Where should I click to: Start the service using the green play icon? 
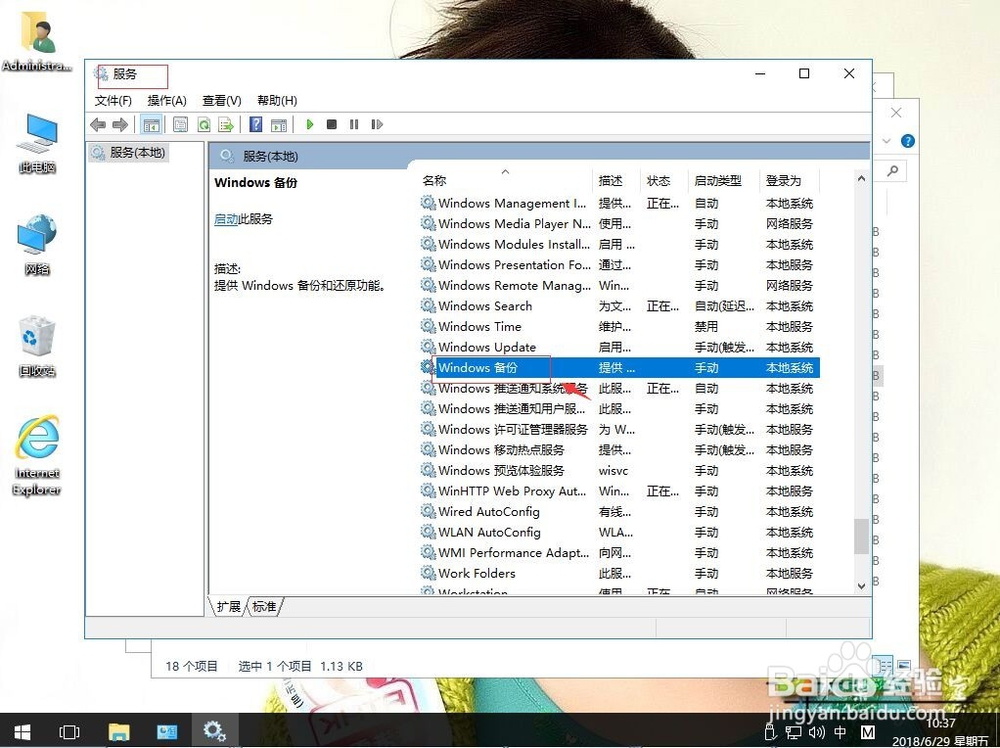pyautogui.click(x=309, y=124)
